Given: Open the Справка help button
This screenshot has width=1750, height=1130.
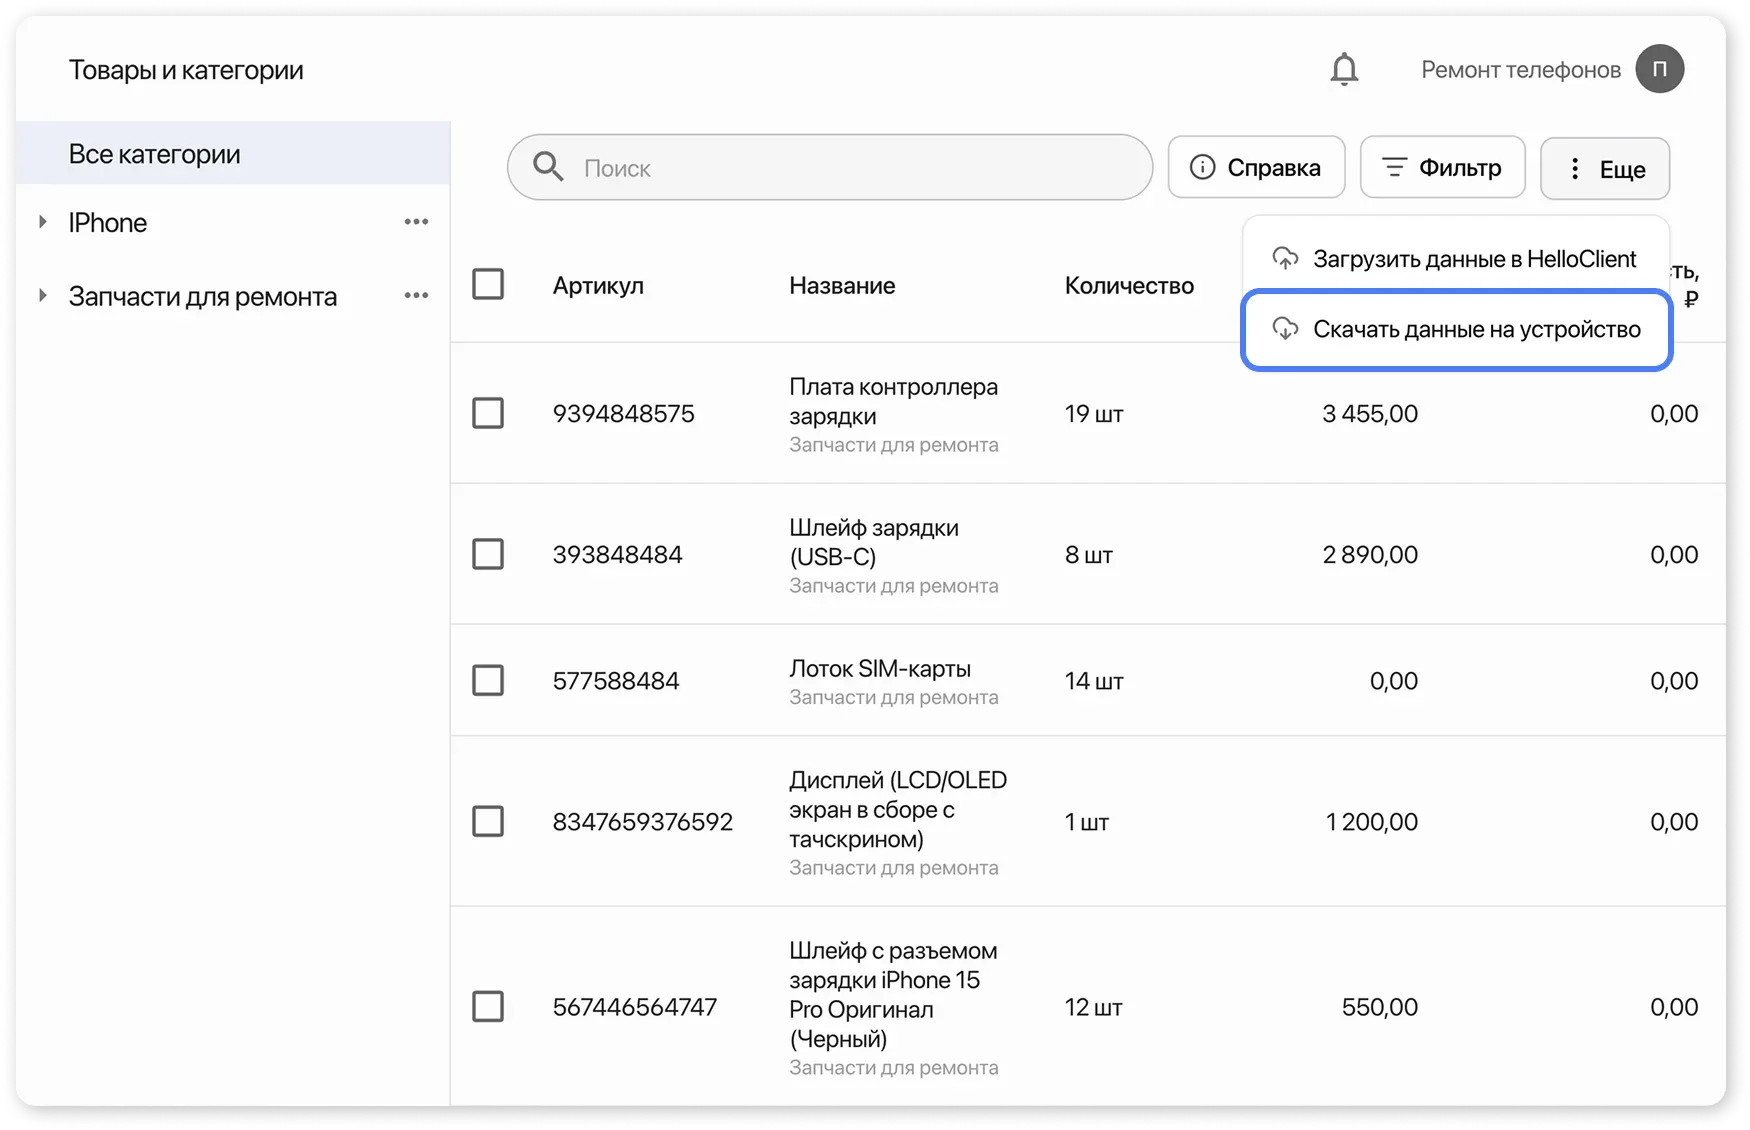Looking at the screenshot, I should (x=1256, y=167).
